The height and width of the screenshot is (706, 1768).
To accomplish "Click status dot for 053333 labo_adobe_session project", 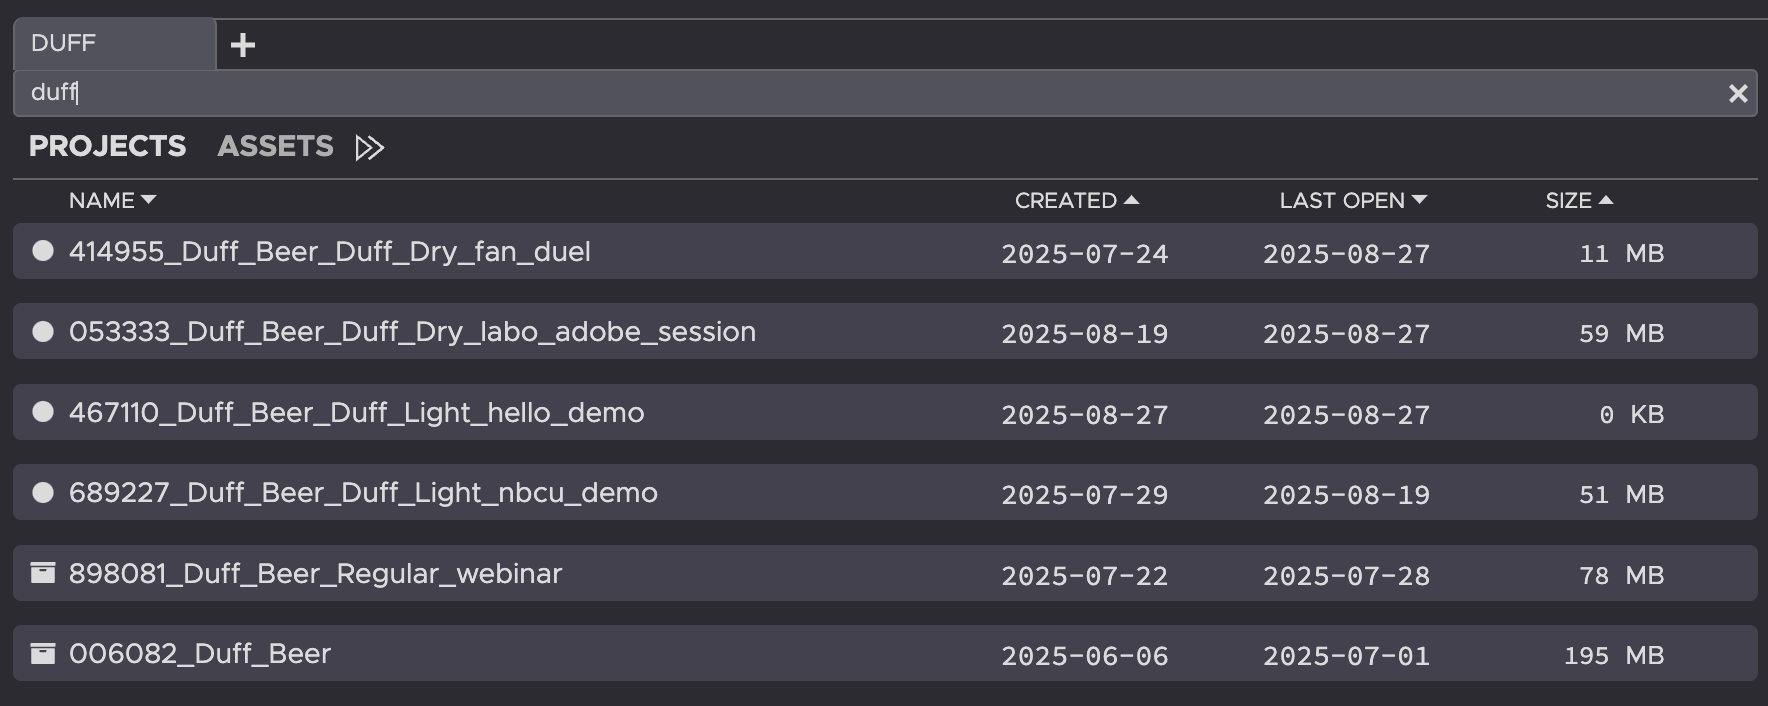I will click(x=43, y=332).
